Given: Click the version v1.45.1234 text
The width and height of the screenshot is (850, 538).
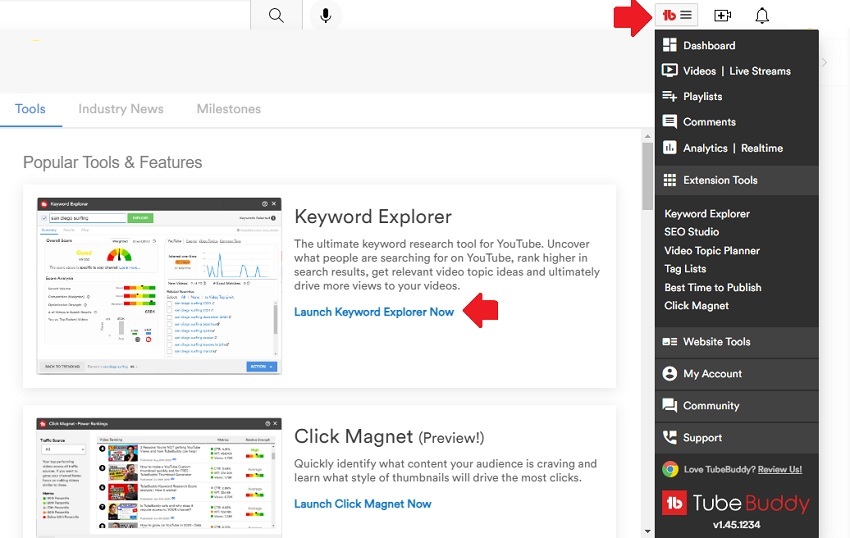Looking at the screenshot, I should tap(736, 525).
